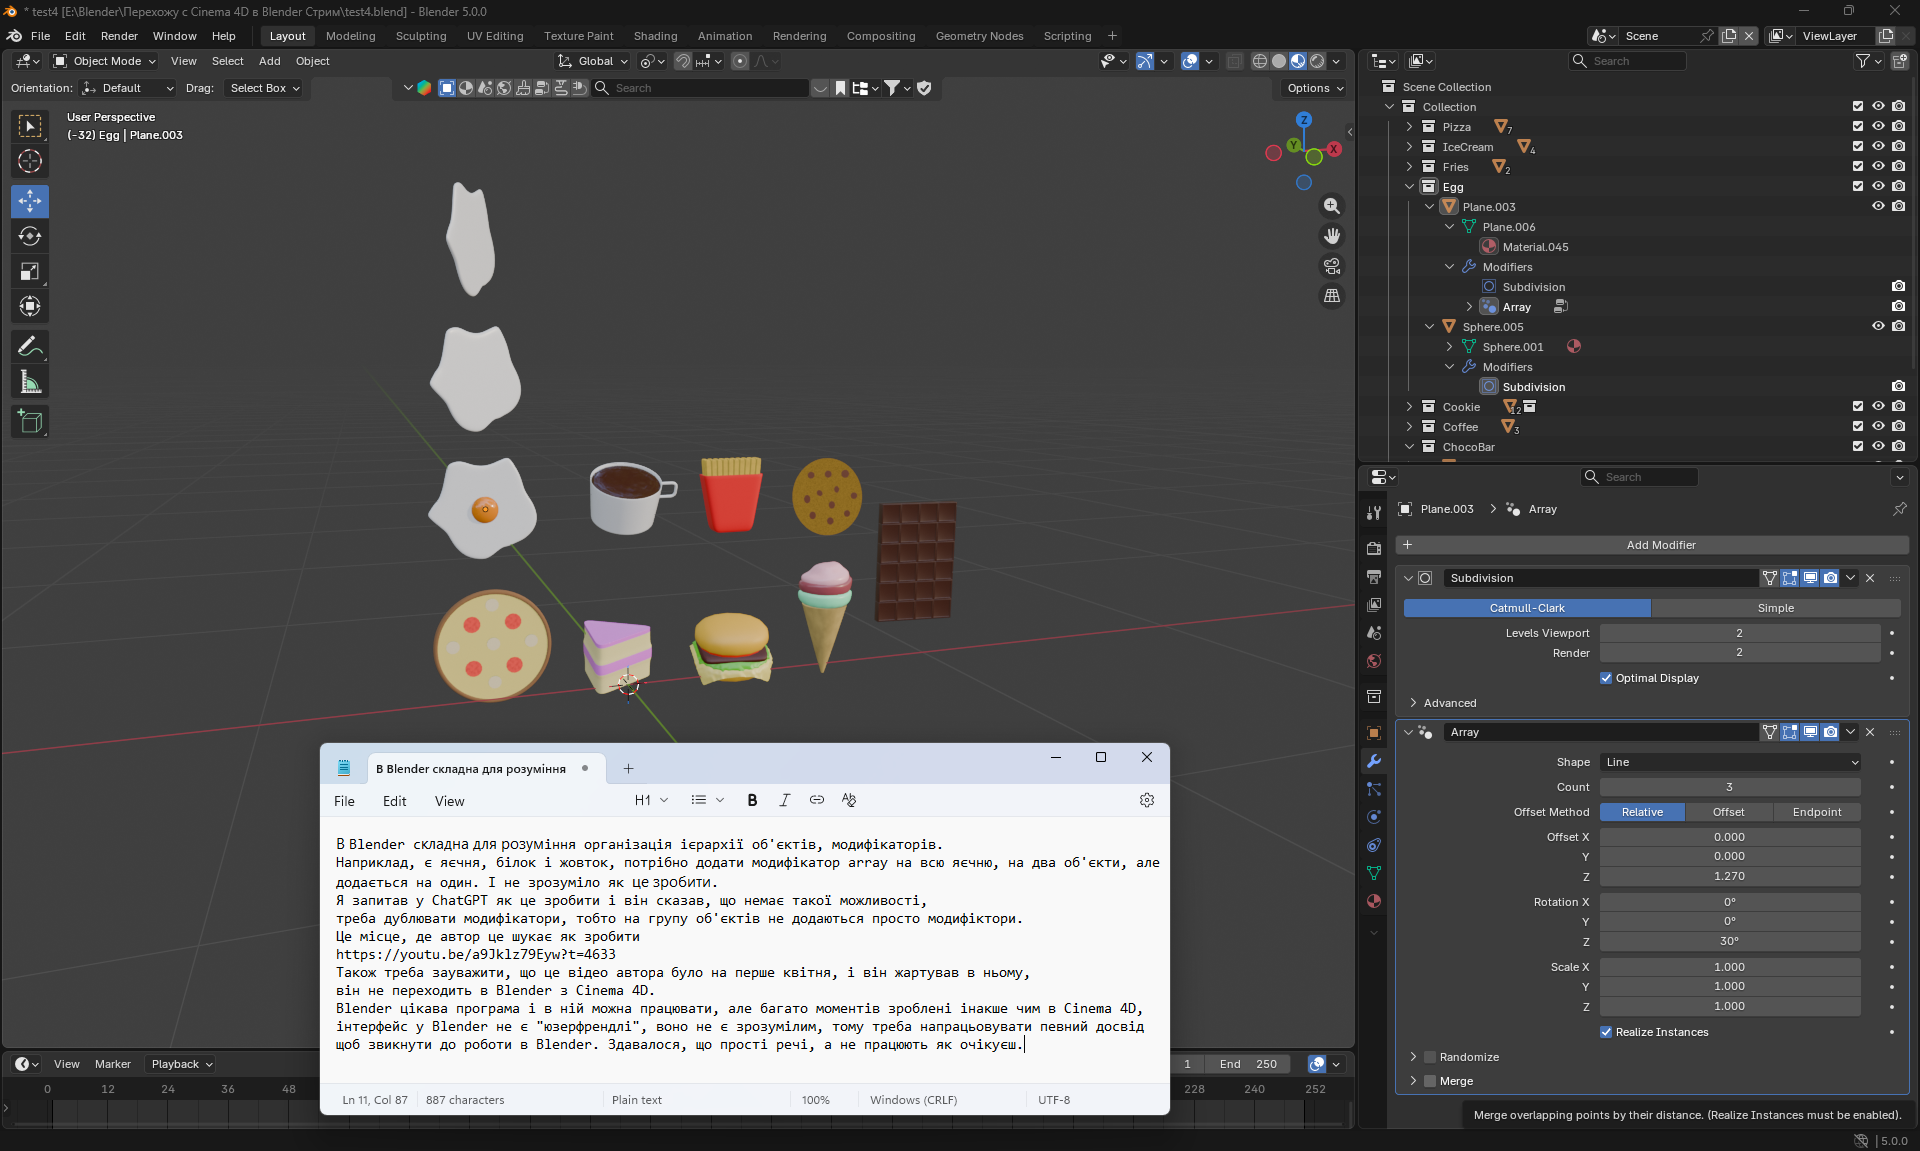Click the Add Cube tool

tap(30, 422)
